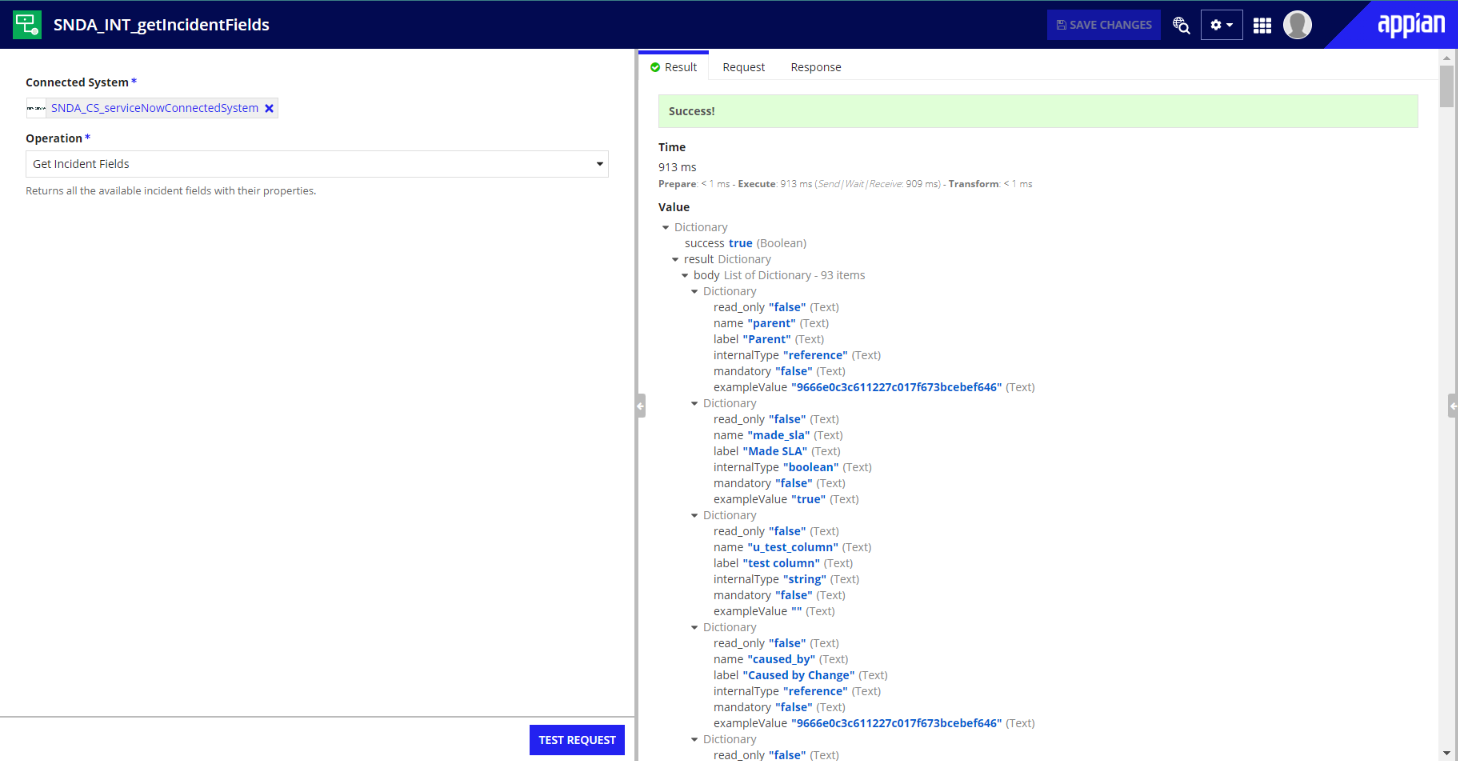This screenshot has height=761, width=1458.
Task: Collapse the top-level Dictionary node
Action: click(666, 228)
